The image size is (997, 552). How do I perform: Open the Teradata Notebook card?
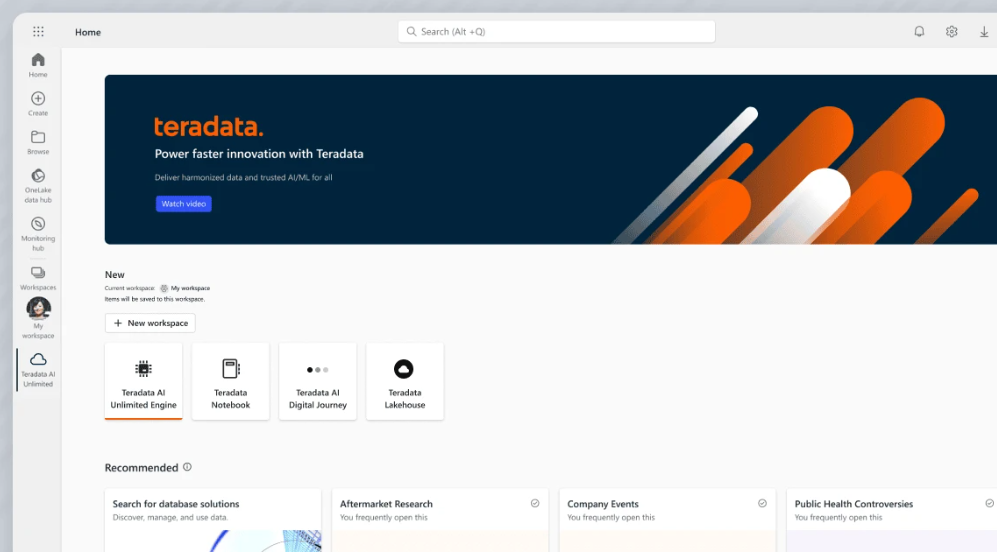(231, 381)
